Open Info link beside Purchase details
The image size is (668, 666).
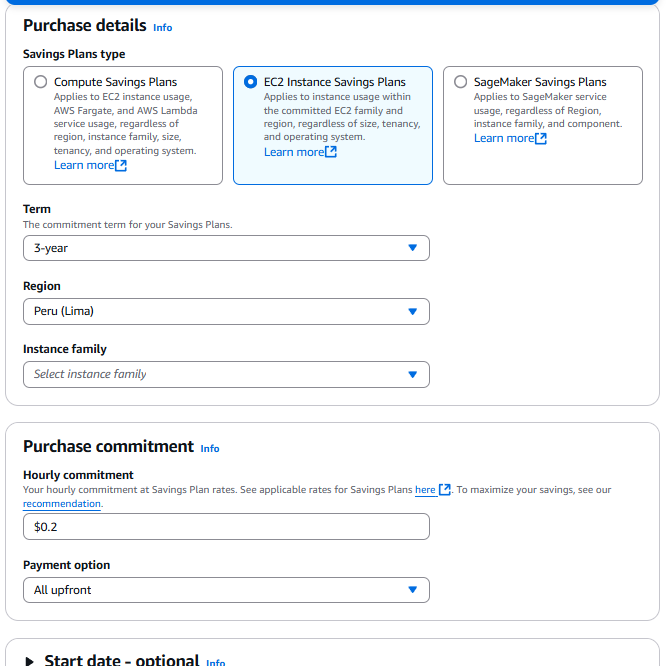pyautogui.click(x=163, y=28)
